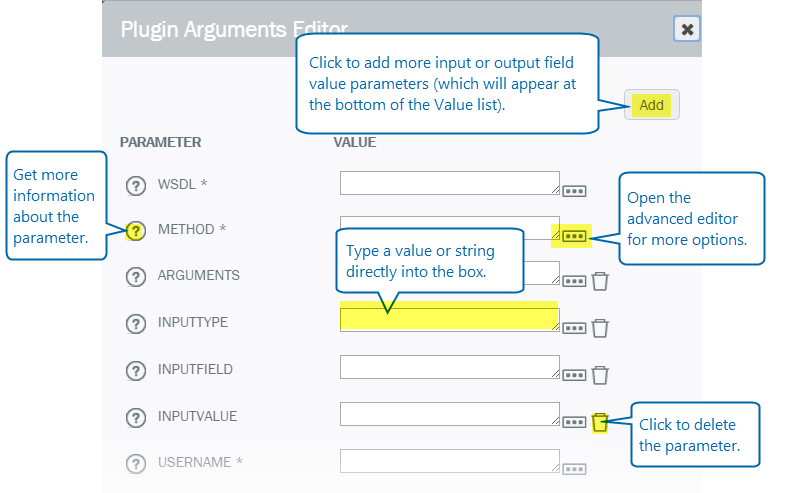Focus the INPUTFIELD value text box

pyautogui.click(x=449, y=367)
